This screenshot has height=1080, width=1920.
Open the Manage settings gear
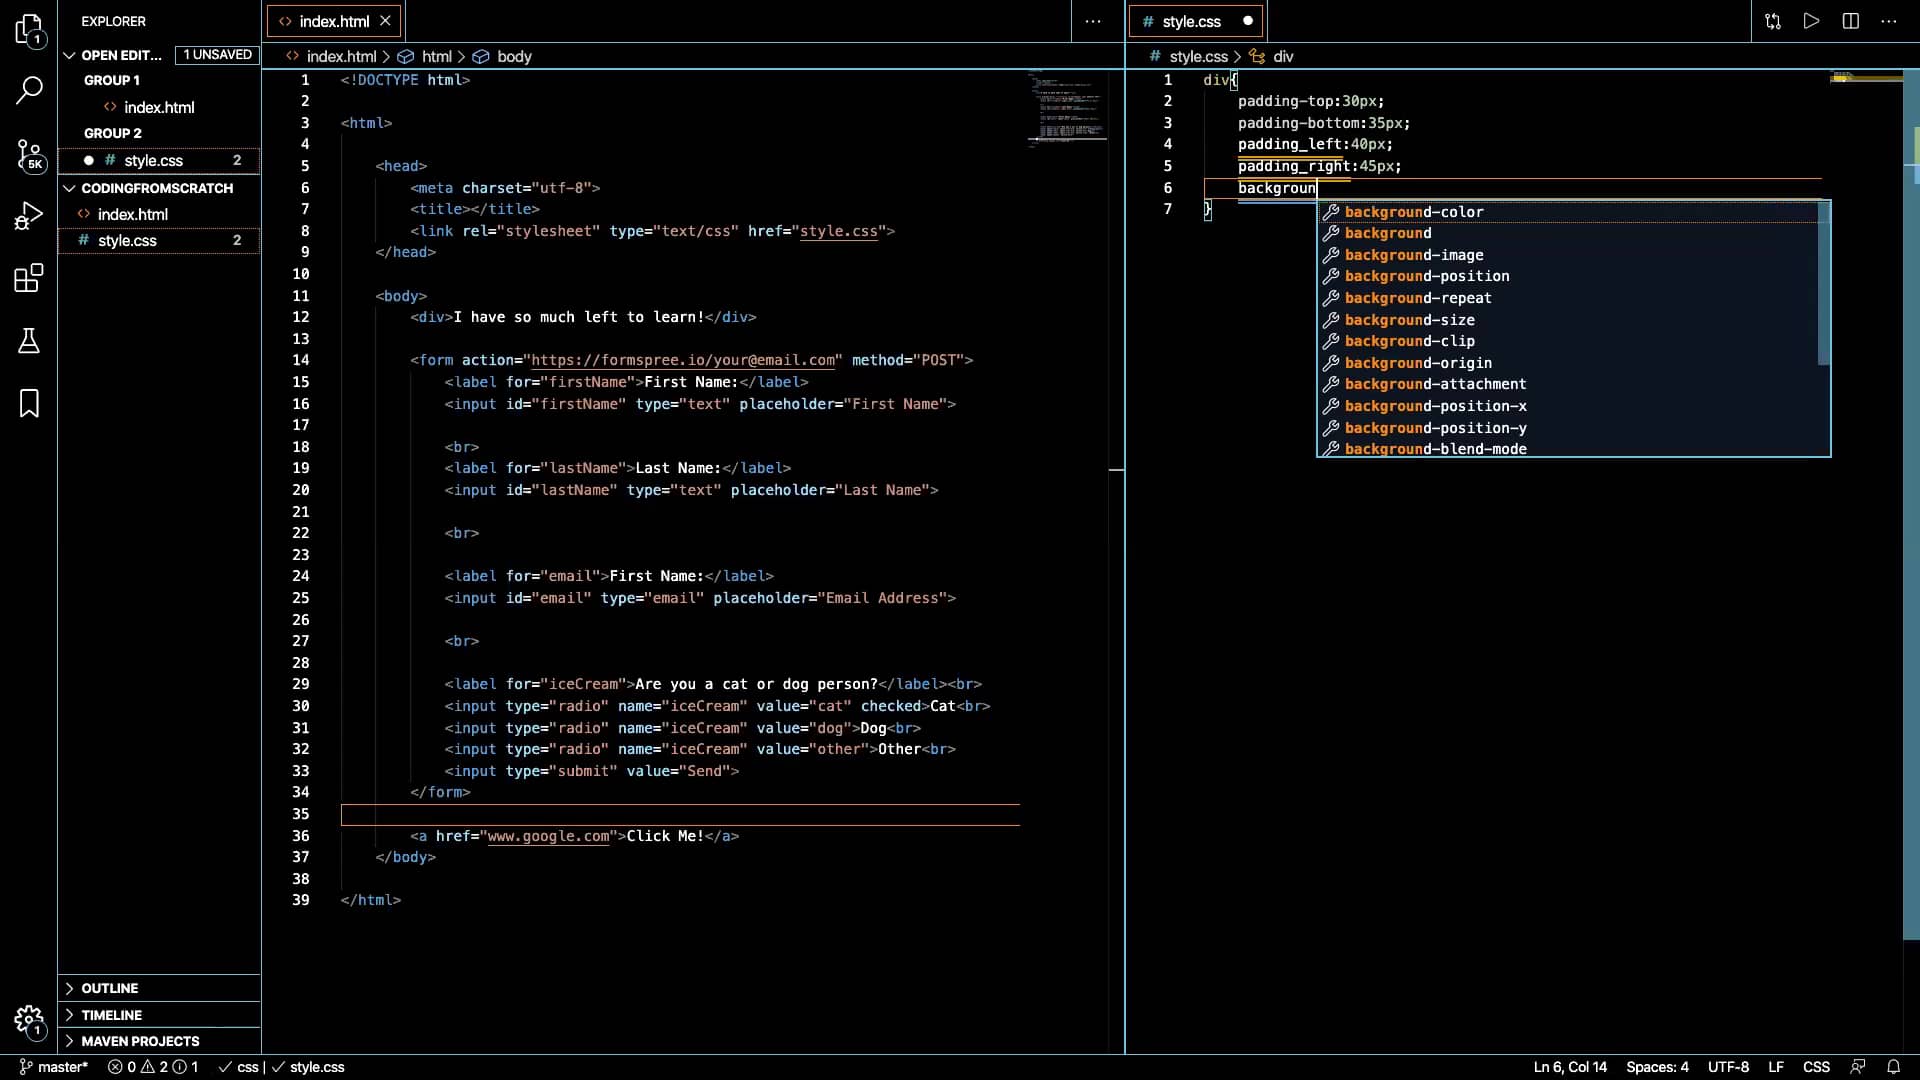pyautogui.click(x=29, y=1022)
